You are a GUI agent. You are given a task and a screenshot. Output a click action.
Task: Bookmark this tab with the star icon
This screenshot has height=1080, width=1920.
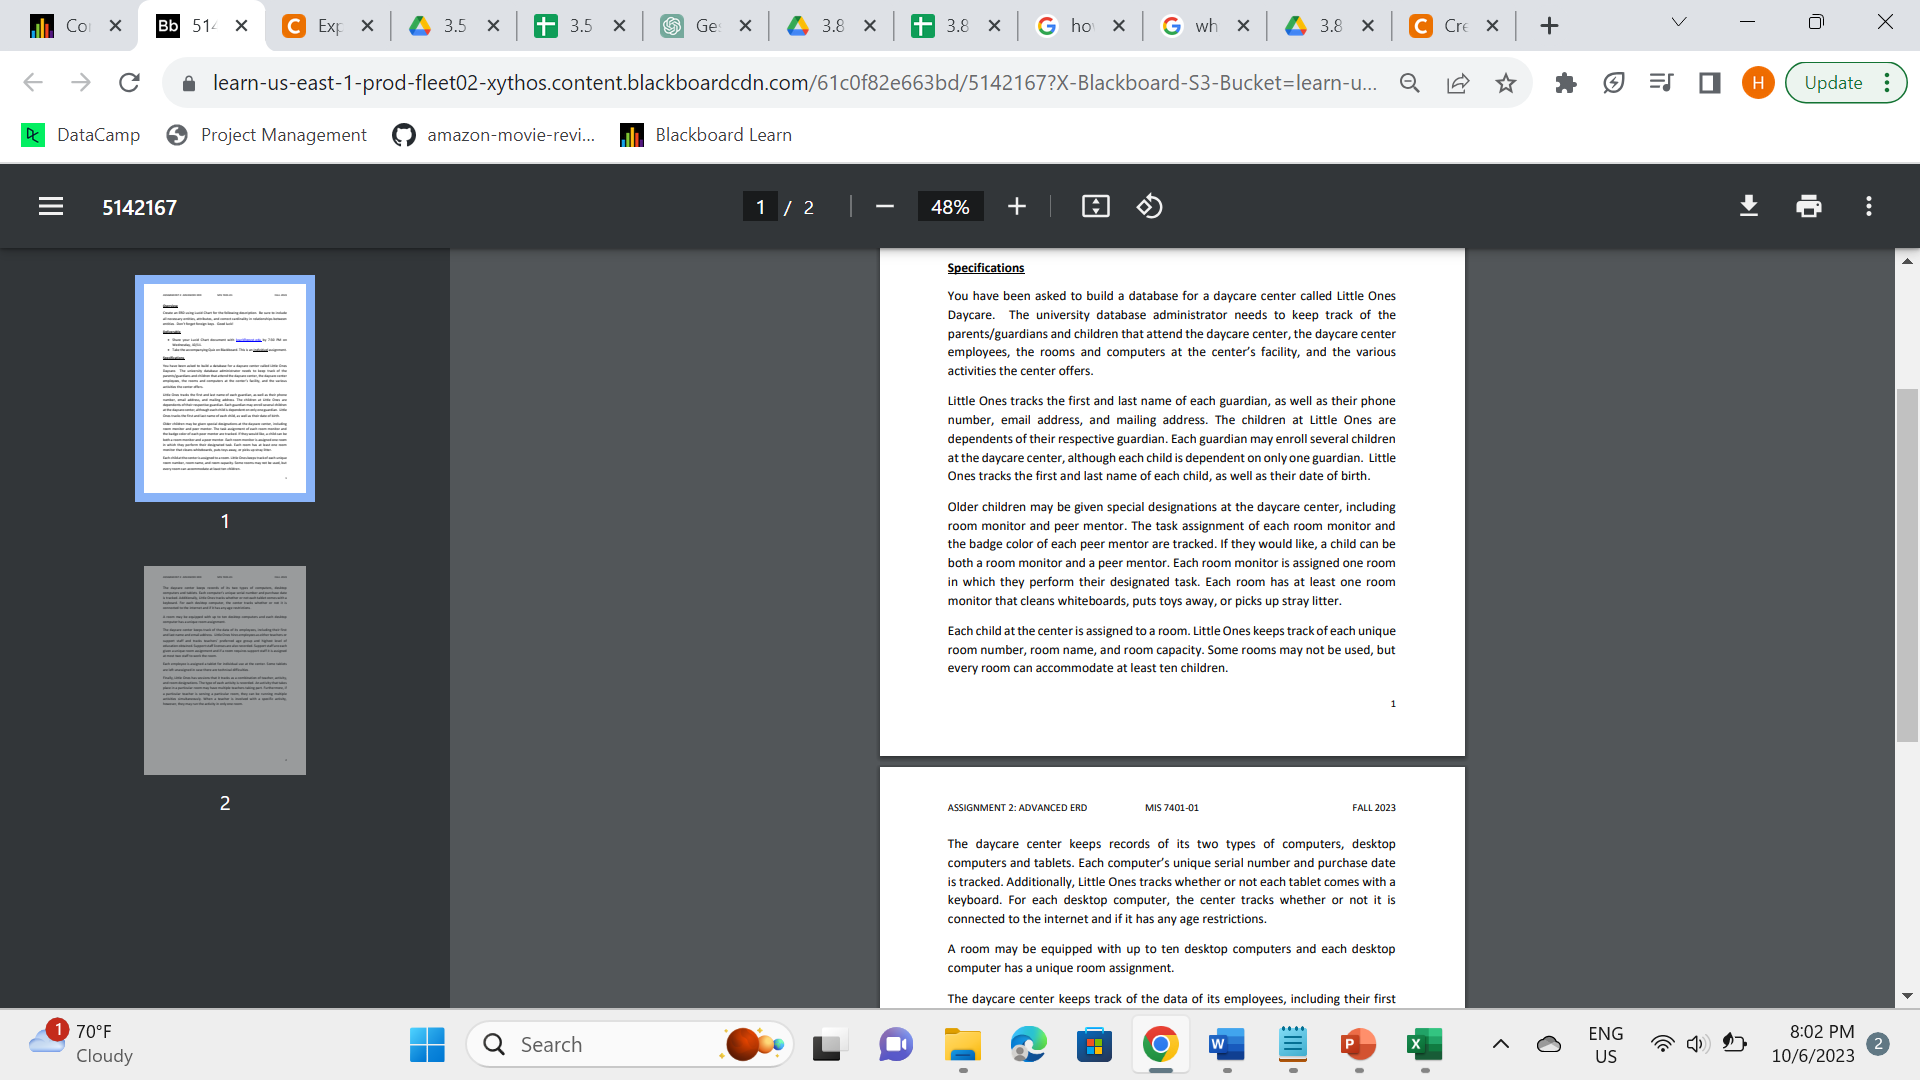click(1506, 83)
